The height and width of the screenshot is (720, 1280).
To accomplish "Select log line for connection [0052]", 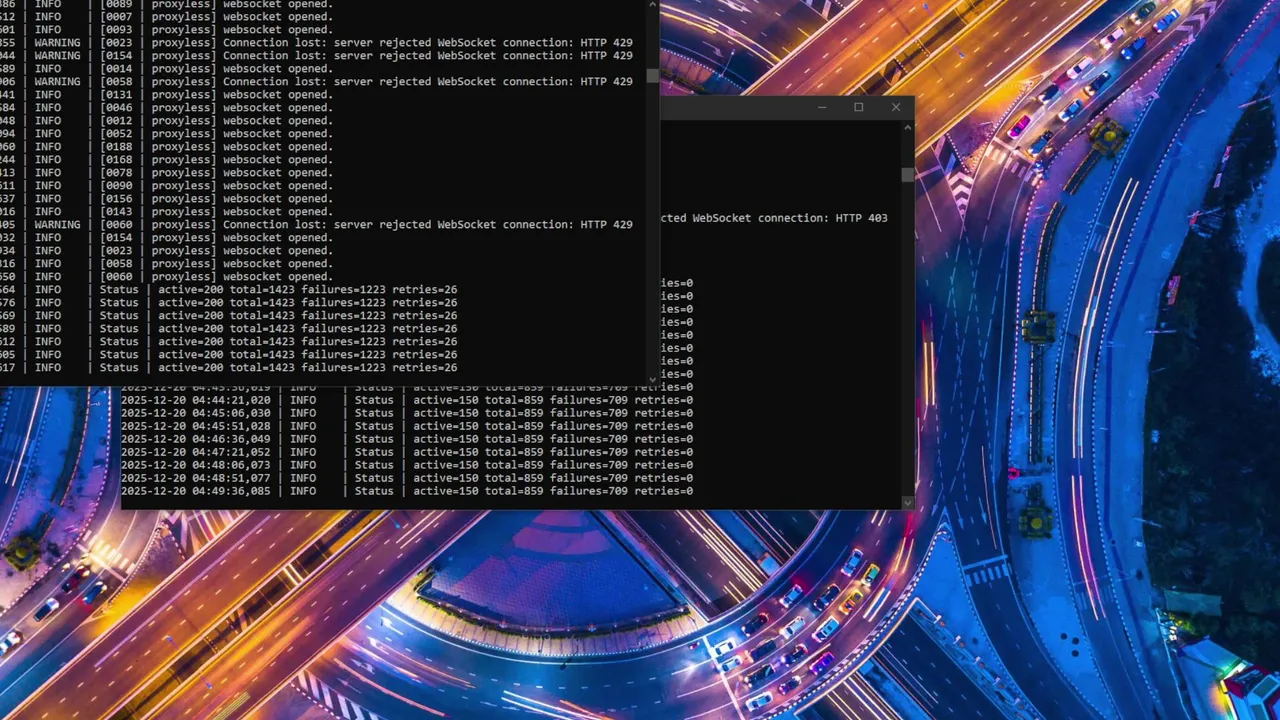I will (166, 134).
